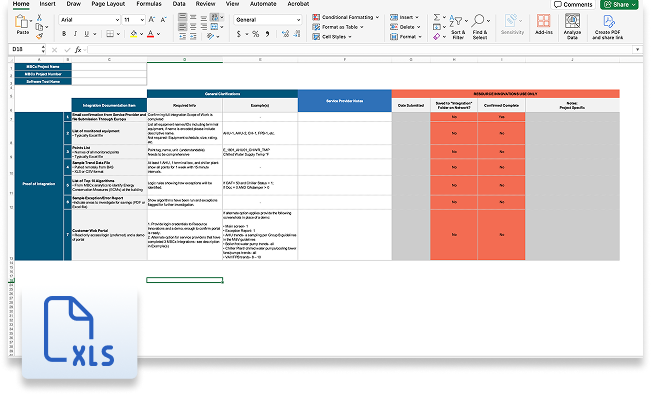Toggle Align Left

click(182, 27)
